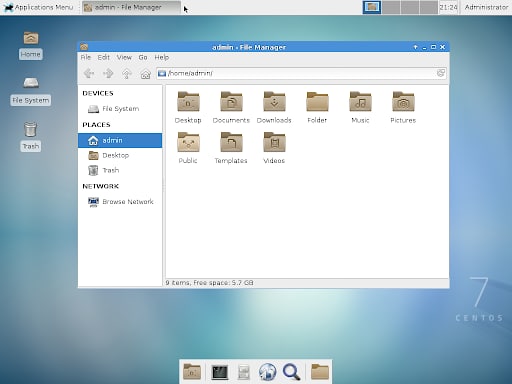Click the File Manager window menu icon
The image size is (512, 384).
click(x=84, y=47)
